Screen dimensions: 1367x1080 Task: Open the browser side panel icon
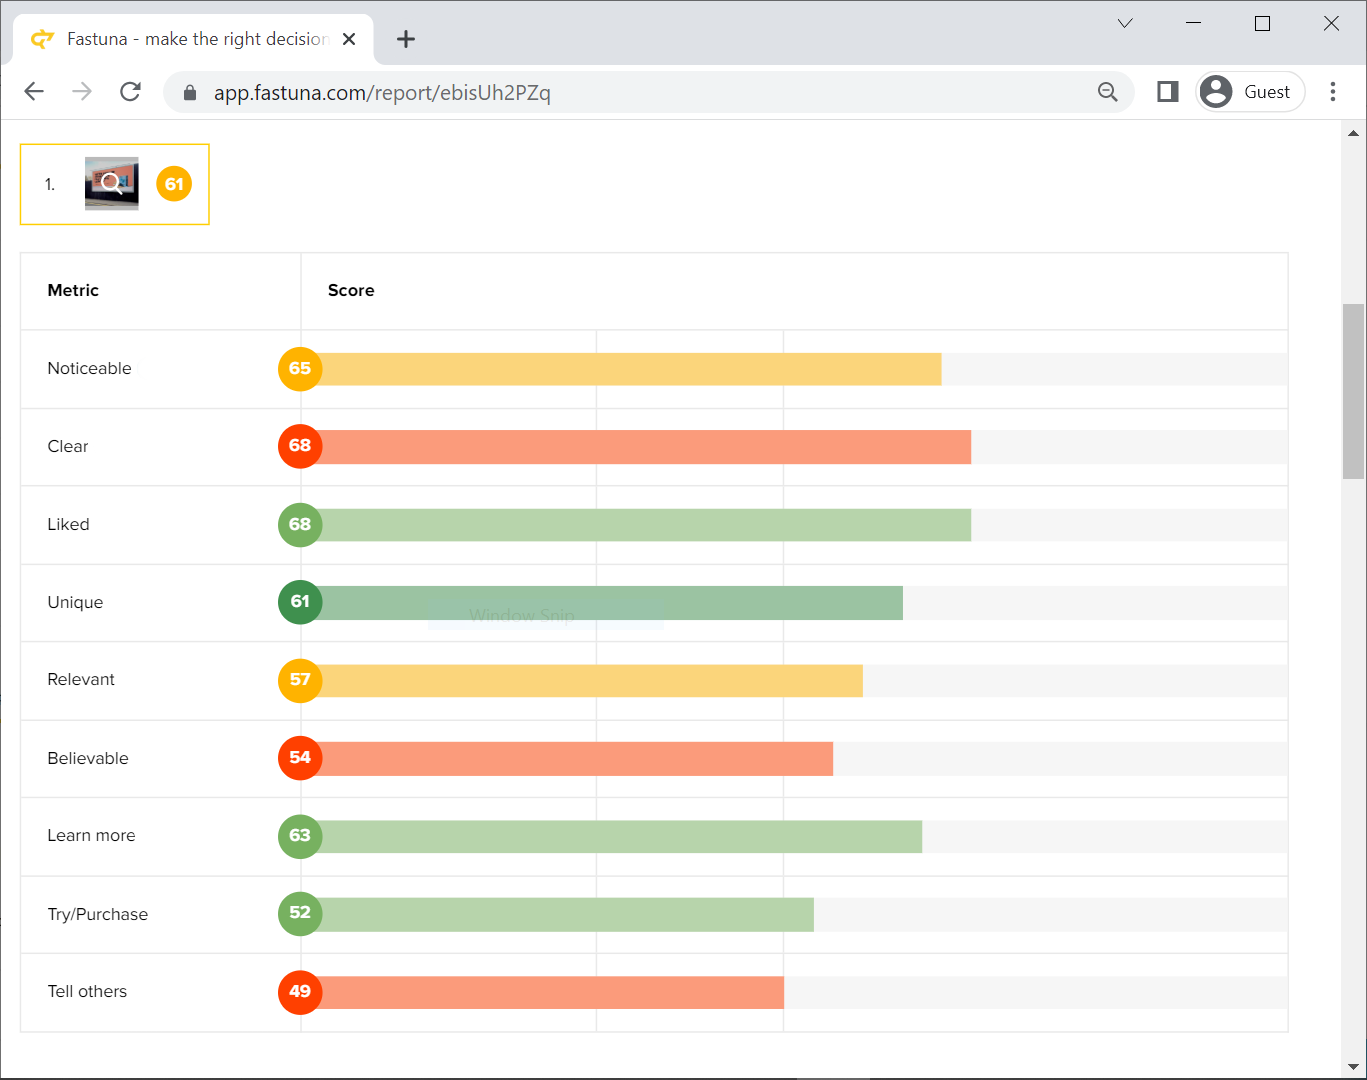tap(1167, 92)
